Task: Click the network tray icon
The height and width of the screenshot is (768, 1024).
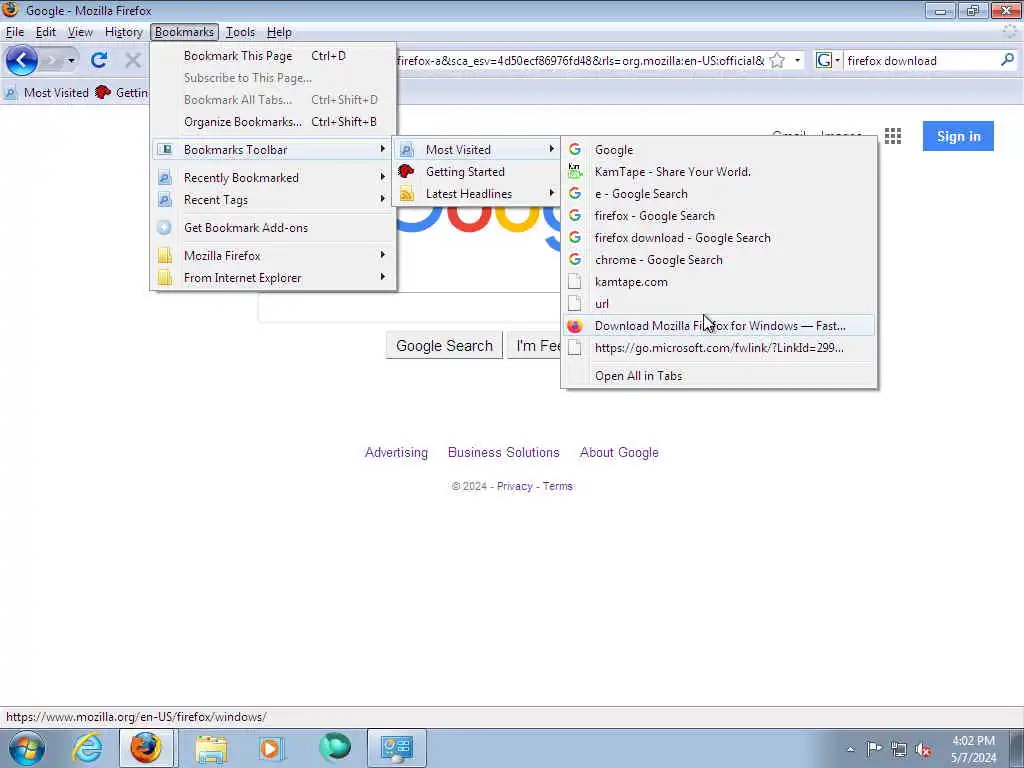Action: pyautogui.click(x=899, y=749)
